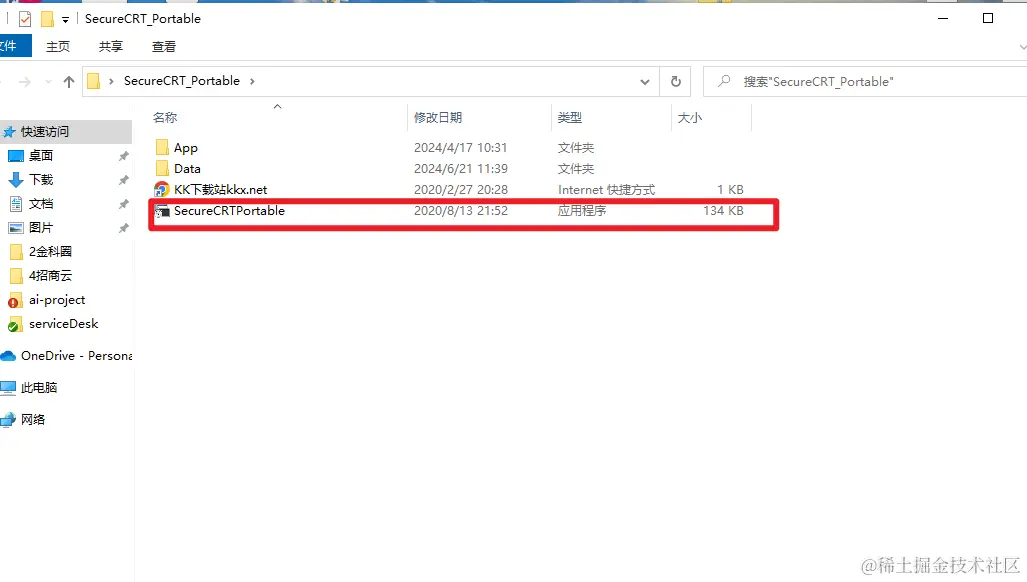Click the Internet 快捷方式 type cell
This screenshot has height=582, width=1027.
[607, 190]
